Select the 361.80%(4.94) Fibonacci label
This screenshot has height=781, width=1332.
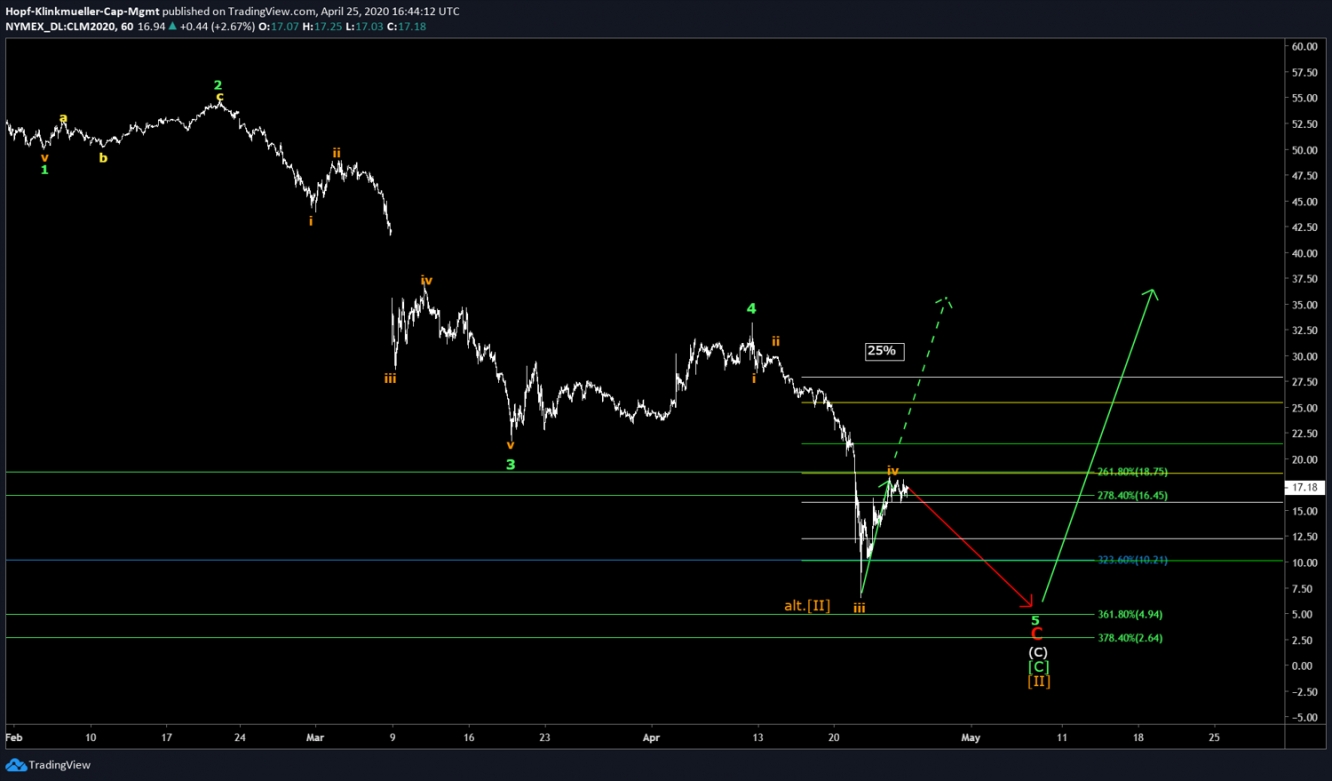(1130, 615)
